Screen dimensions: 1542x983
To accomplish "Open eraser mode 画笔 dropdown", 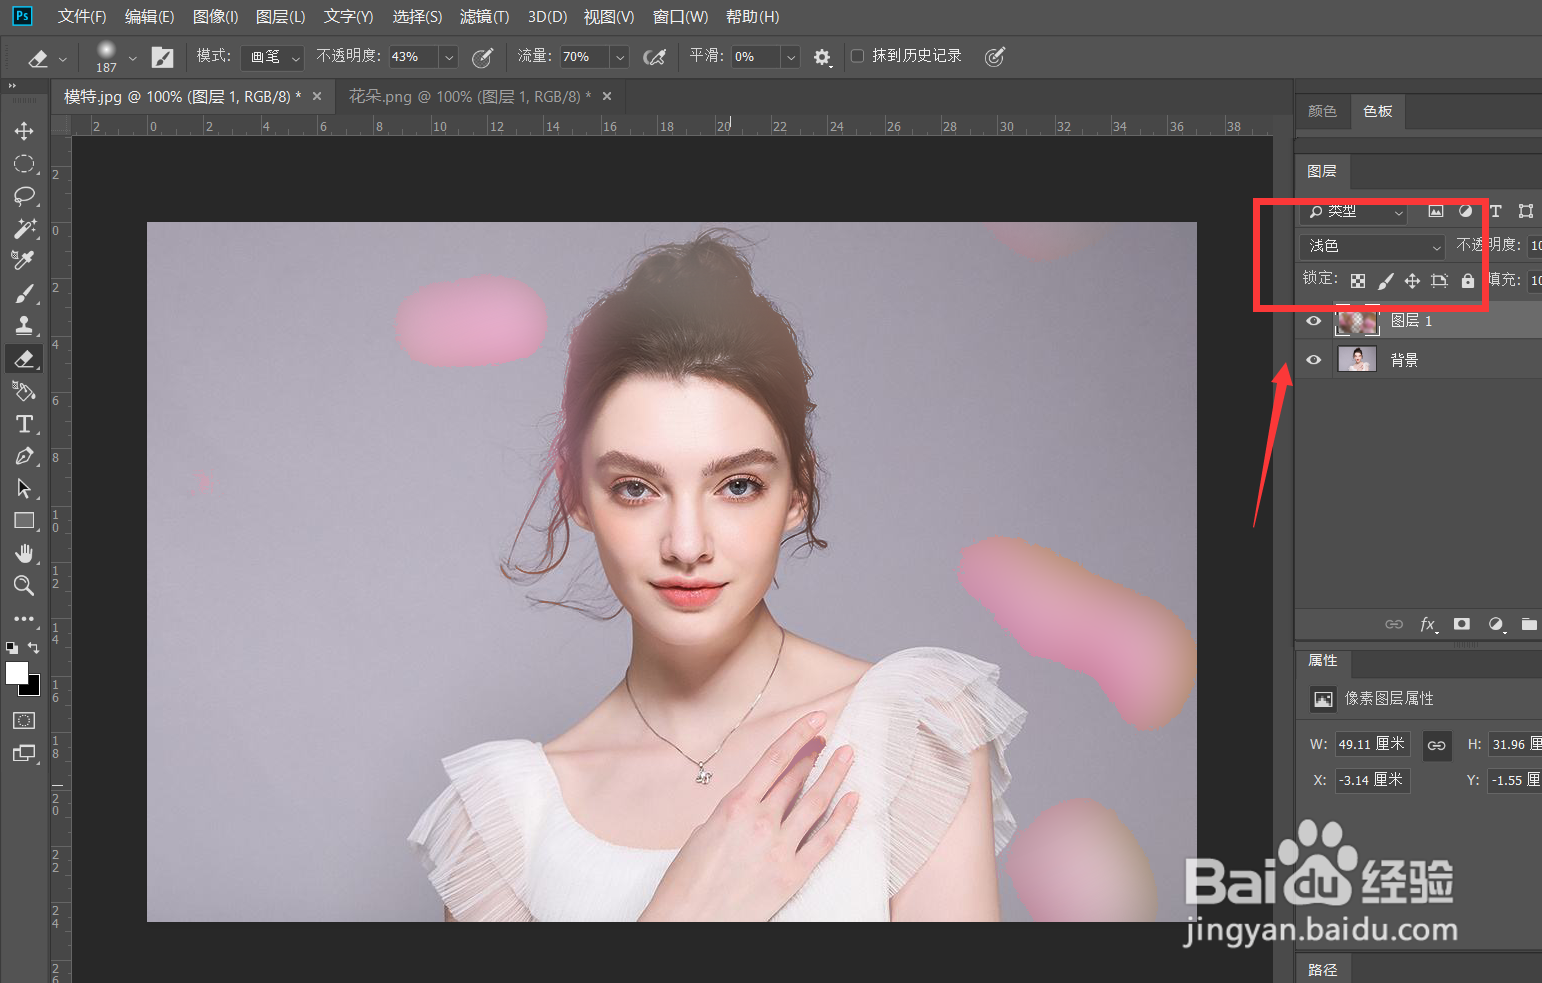I will tap(272, 57).
